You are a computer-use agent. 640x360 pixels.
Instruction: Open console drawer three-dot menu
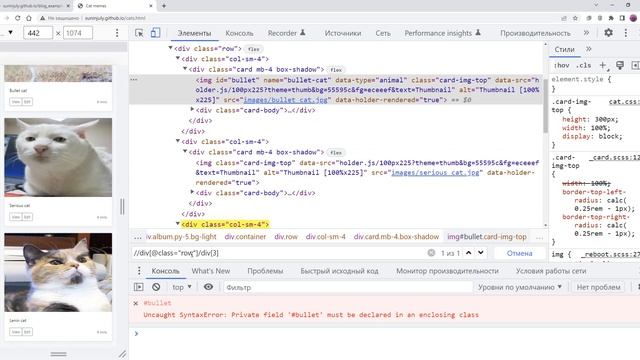point(139,271)
